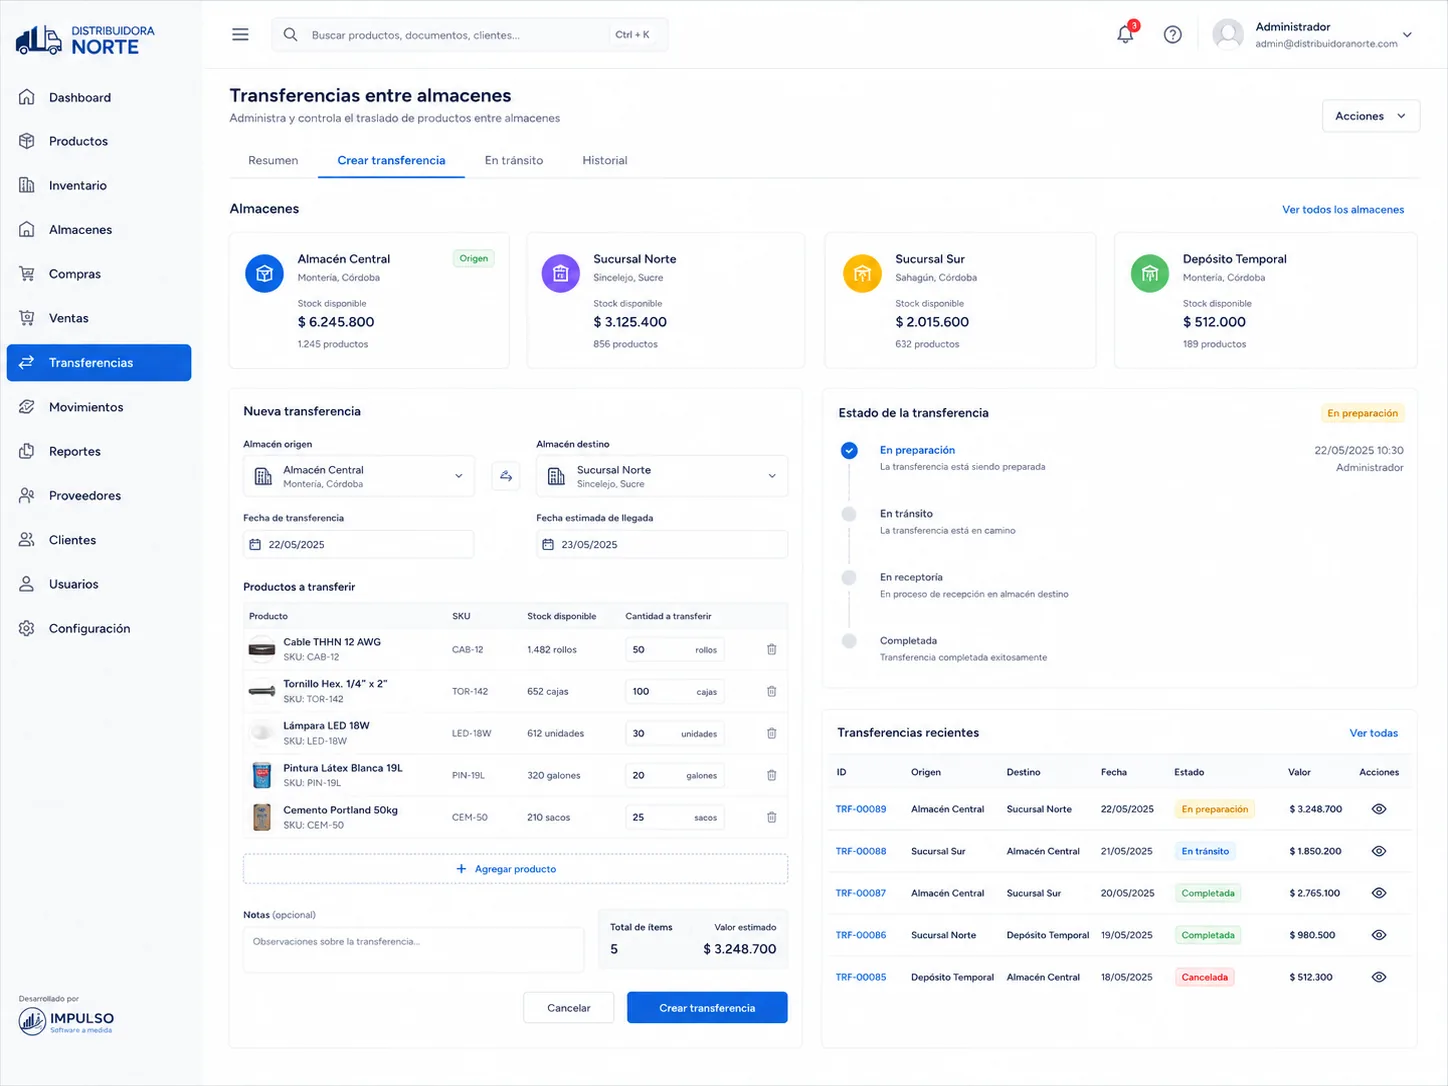Click the help question mark icon
The height and width of the screenshot is (1086, 1448).
pos(1173,35)
